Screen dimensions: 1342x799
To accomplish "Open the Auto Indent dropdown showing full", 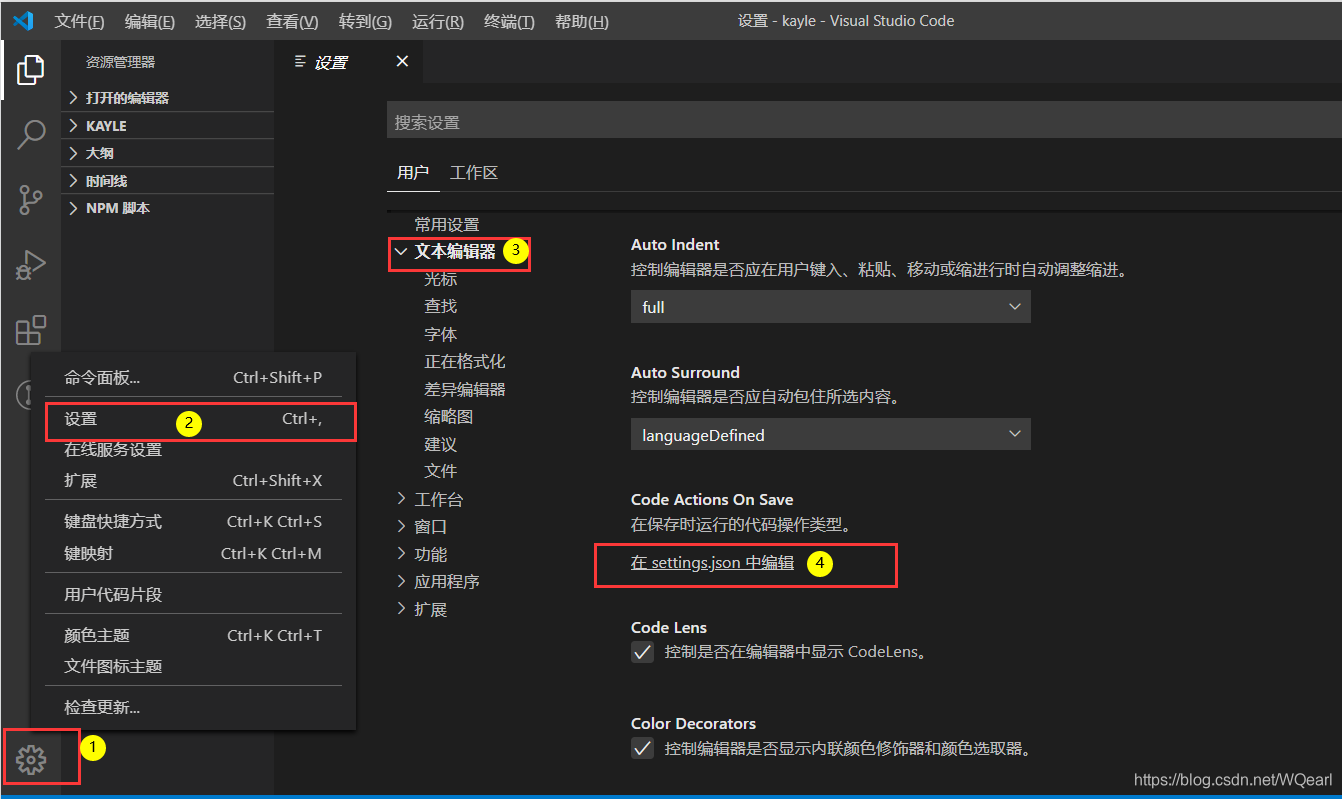I will click(830, 307).
